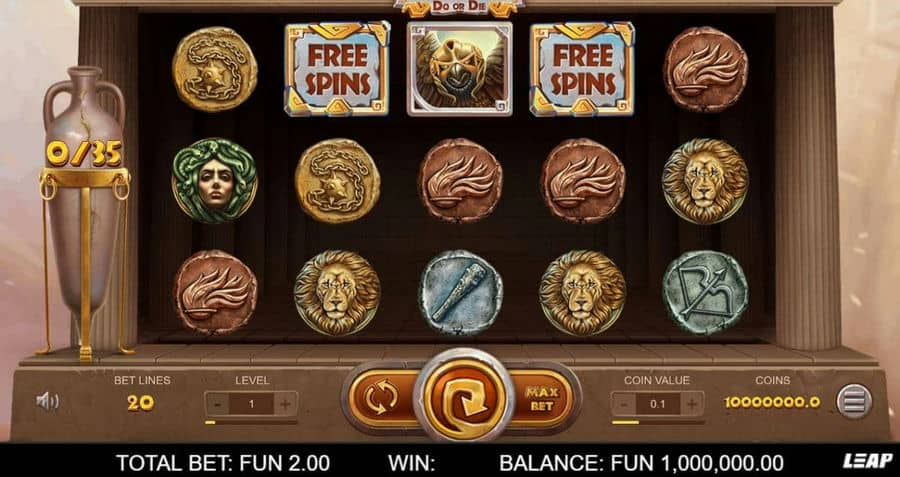Image resolution: width=900 pixels, height=477 pixels.
Task: Click the level value field showing 1
Action: pyautogui.click(x=251, y=404)
